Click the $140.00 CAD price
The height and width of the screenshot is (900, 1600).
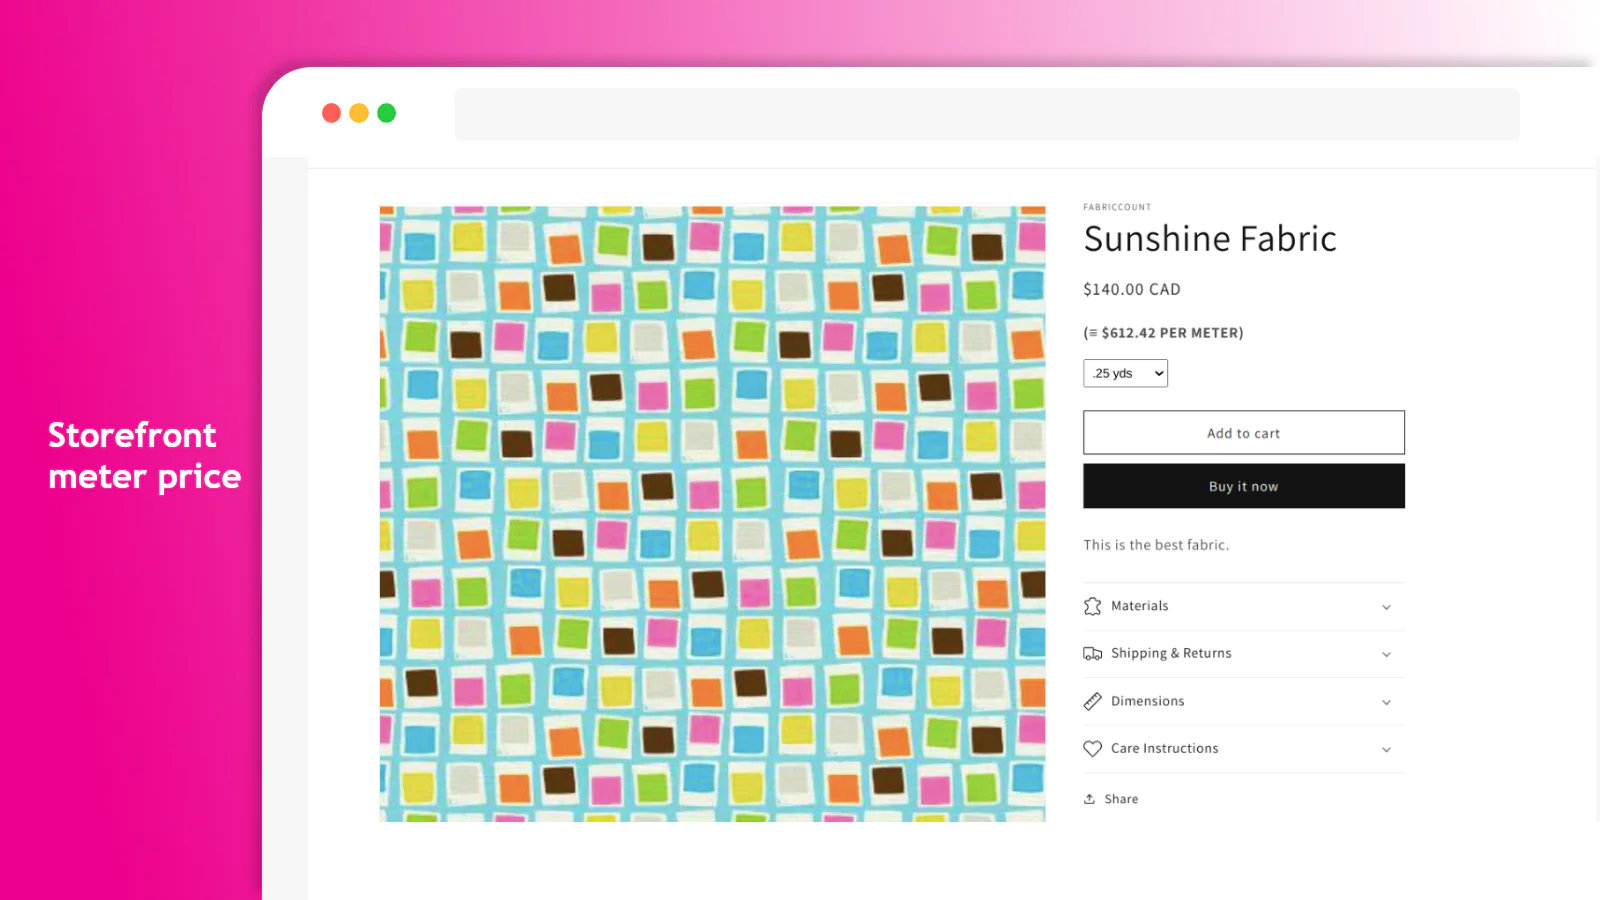[1132, 289]
